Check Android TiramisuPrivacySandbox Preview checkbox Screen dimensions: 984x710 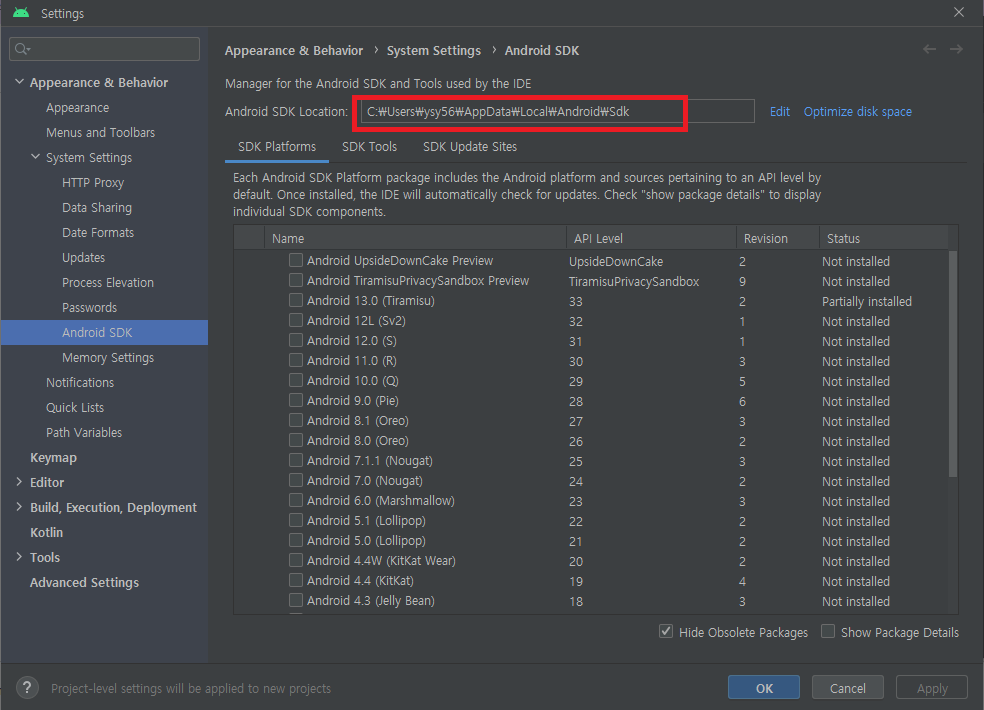(296, 280)
